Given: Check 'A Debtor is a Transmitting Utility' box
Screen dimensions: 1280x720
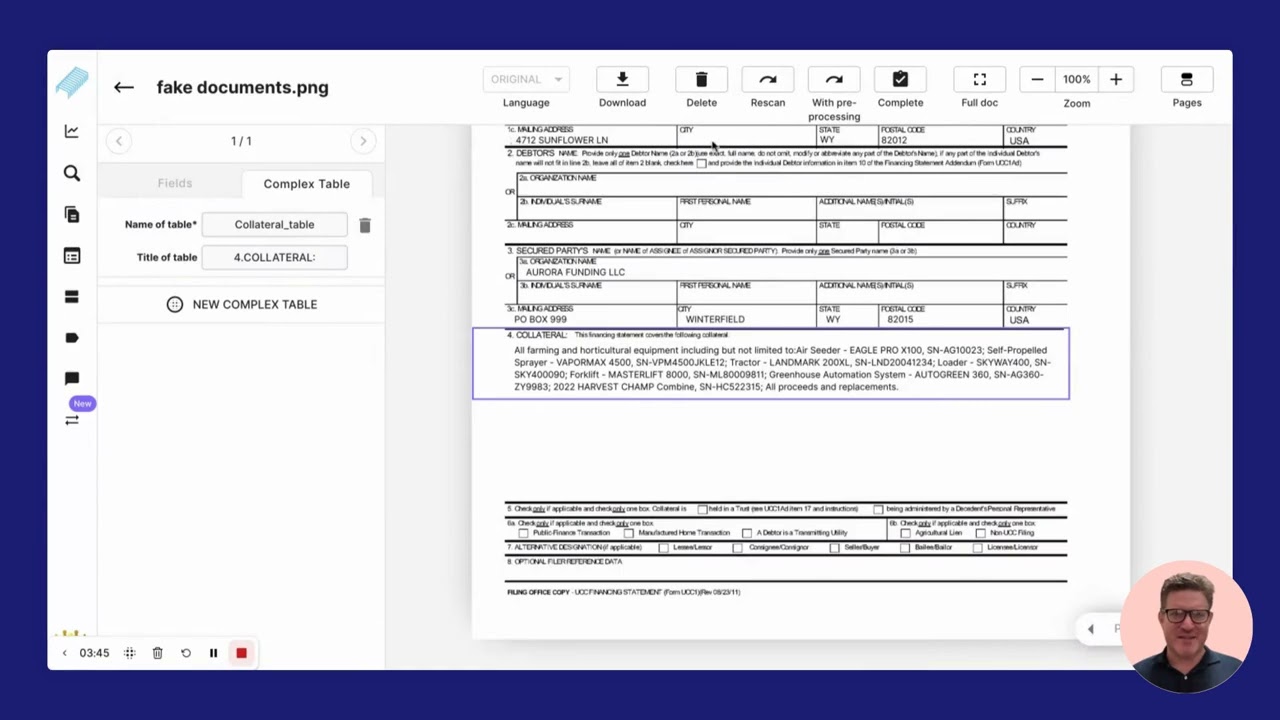Looking at the screenshot, I should pyautogui.click(x=747, y=533).
